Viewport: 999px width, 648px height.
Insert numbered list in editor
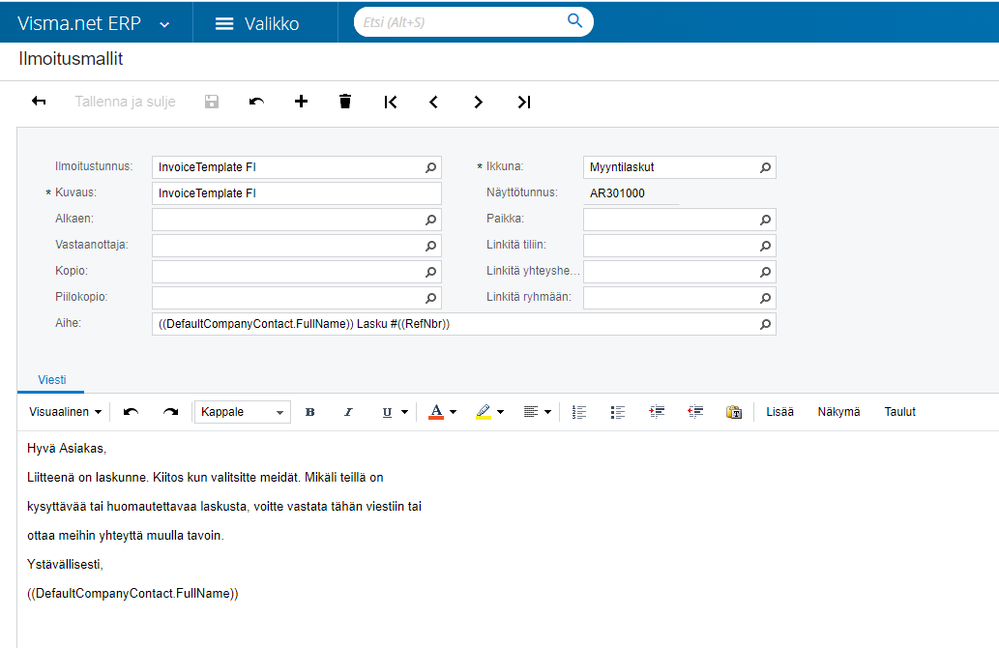coord(579,412)
